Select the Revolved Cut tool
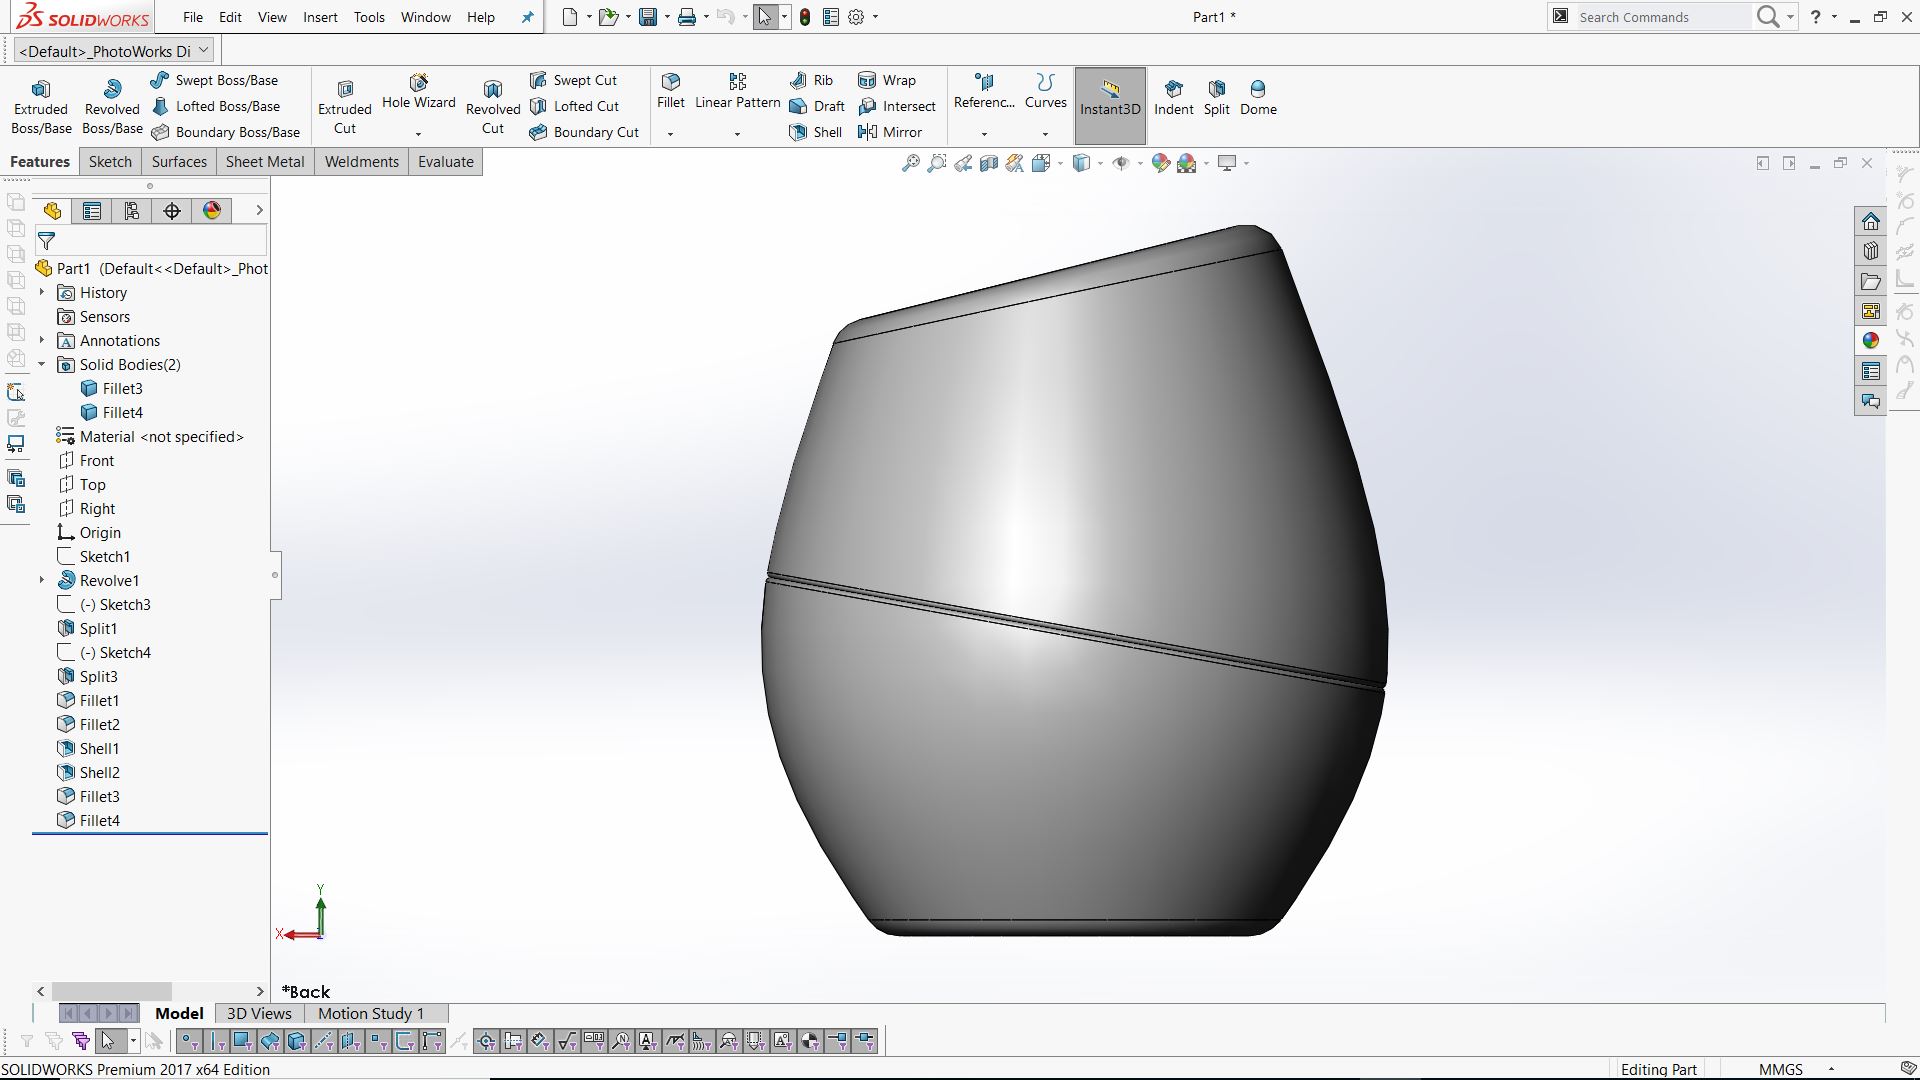This screenshot has height=1080, width=1920. pyautogui.click(x=492, y=105)
